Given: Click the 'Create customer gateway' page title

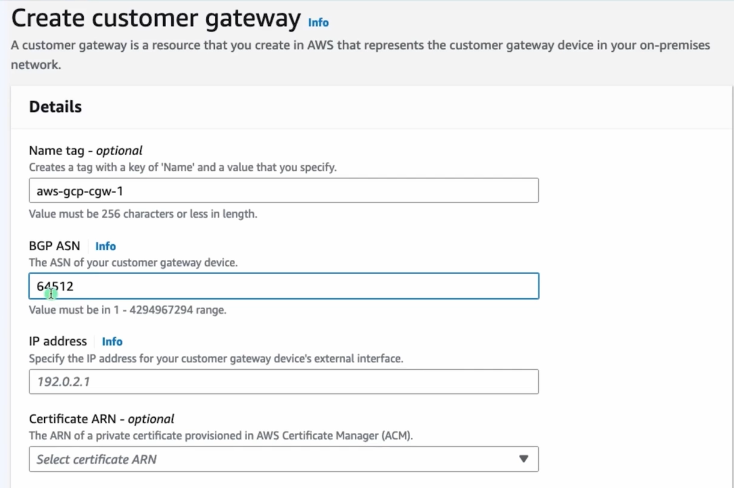Looking at the screenshot, I should click(156, 19).
